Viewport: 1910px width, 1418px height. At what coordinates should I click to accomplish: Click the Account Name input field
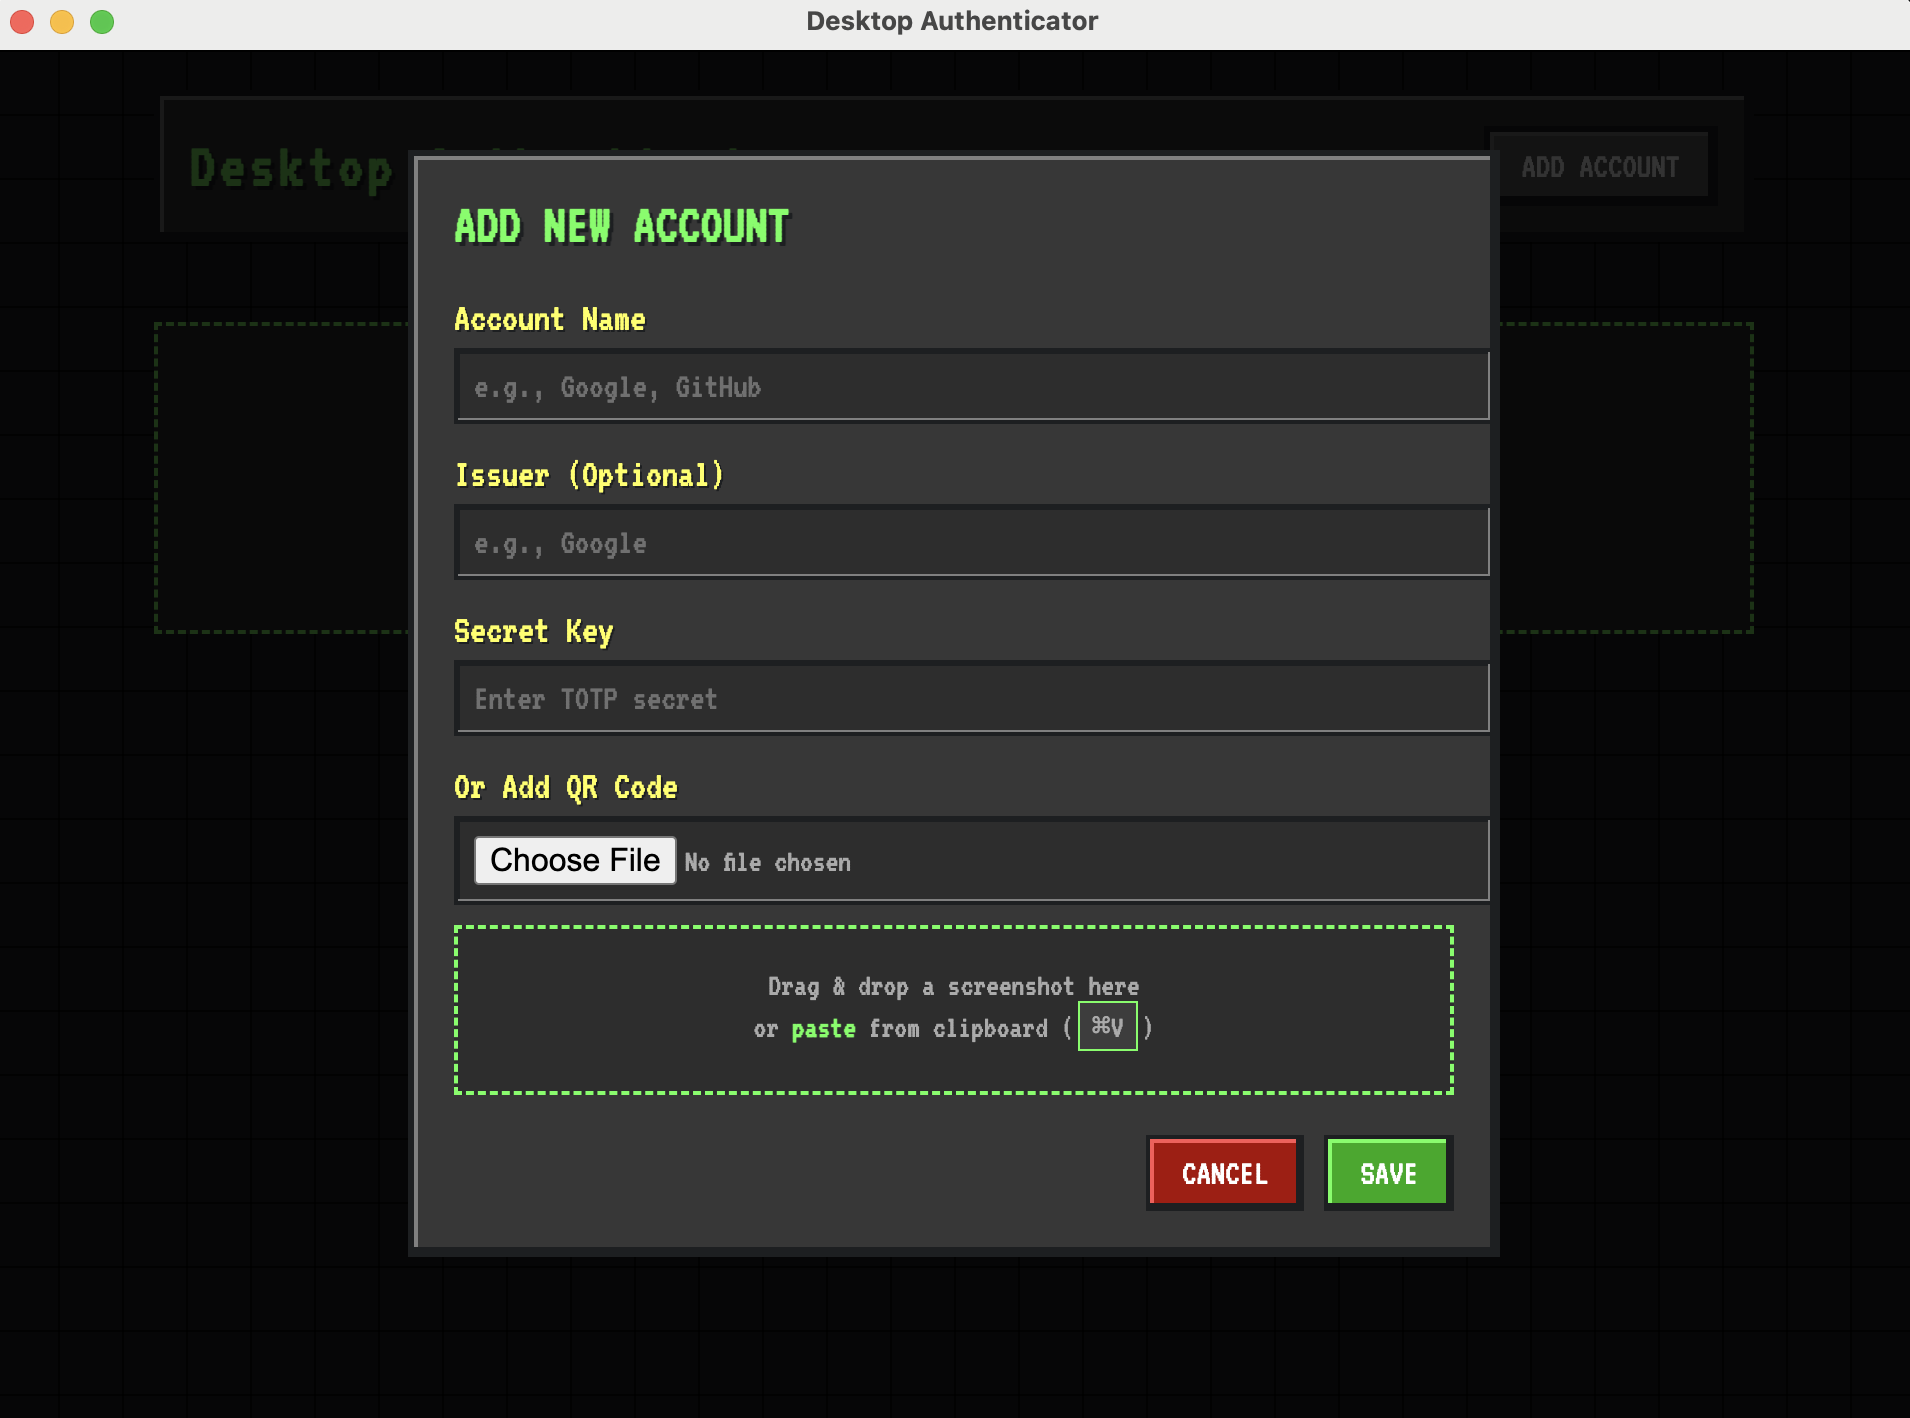click(x=970, y=386)
